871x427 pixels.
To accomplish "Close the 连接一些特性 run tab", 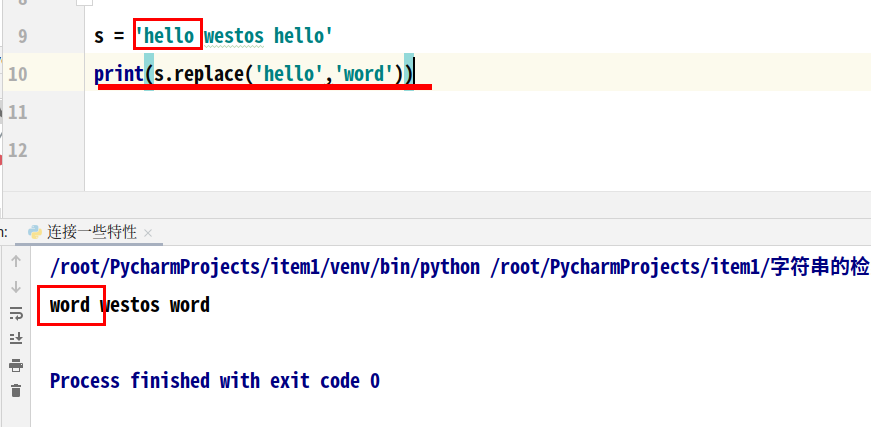I will pos(148,233).
